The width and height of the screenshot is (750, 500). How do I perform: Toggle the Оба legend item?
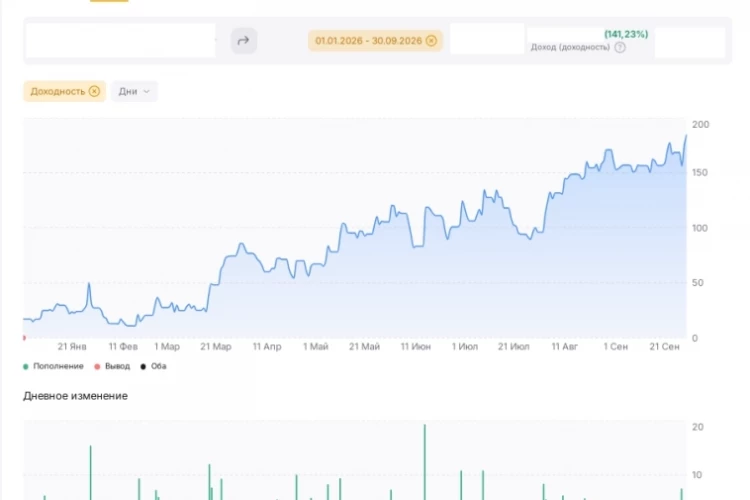point(153,366)
